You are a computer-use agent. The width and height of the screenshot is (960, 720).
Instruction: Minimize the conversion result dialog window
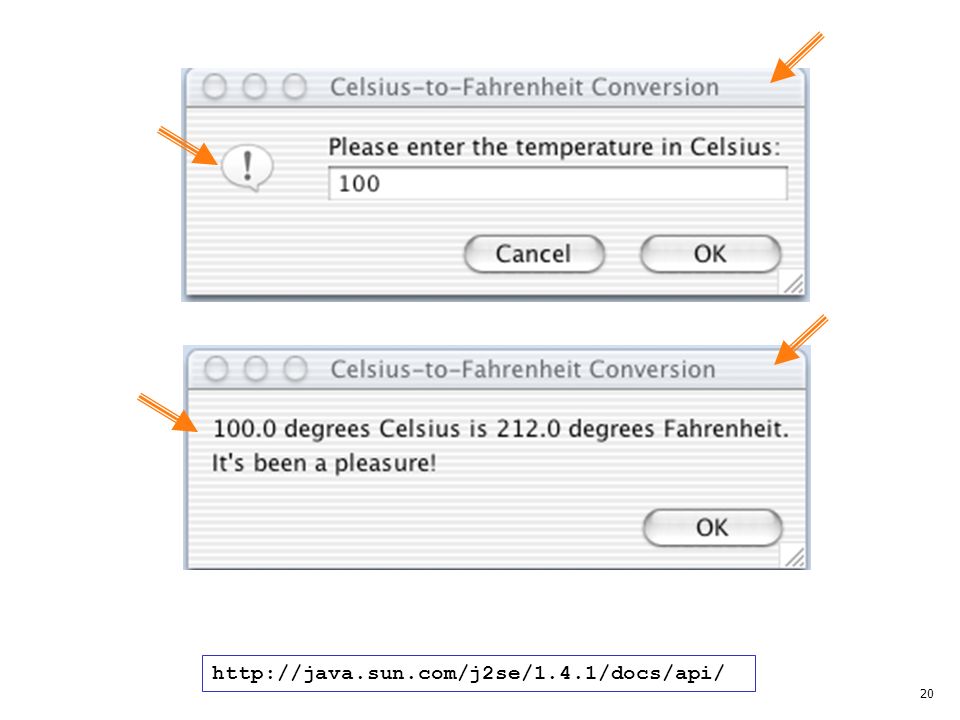[x=256, y=369]
